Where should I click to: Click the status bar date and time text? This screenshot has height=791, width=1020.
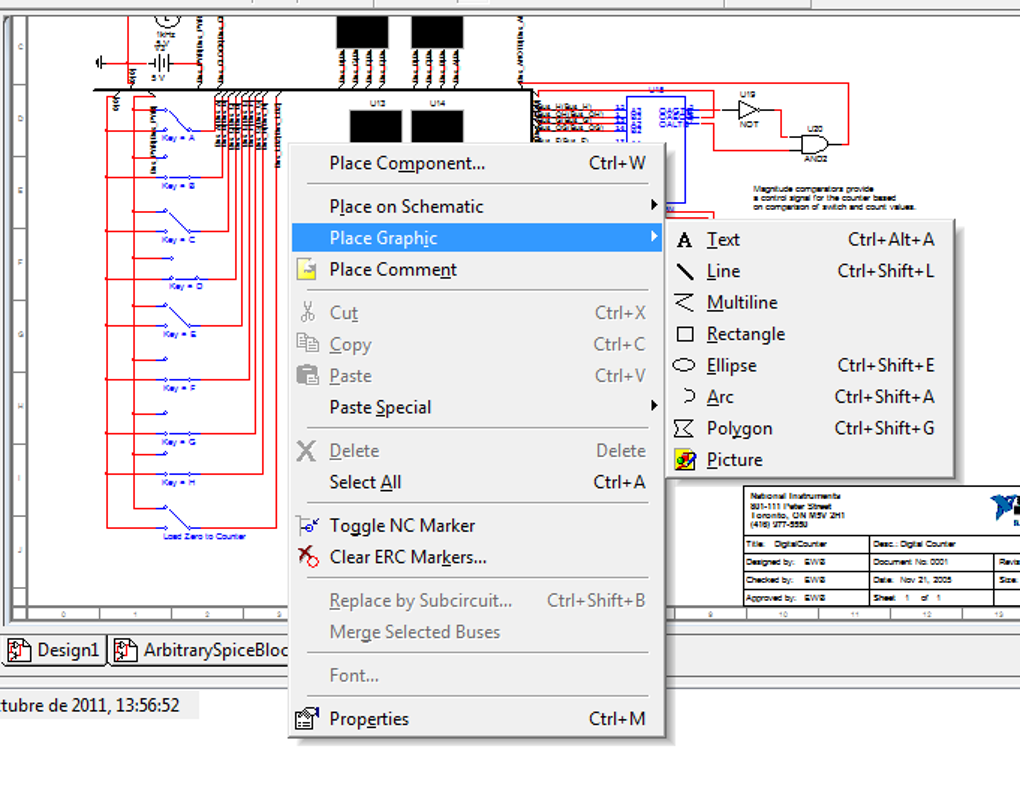(90, 705)
